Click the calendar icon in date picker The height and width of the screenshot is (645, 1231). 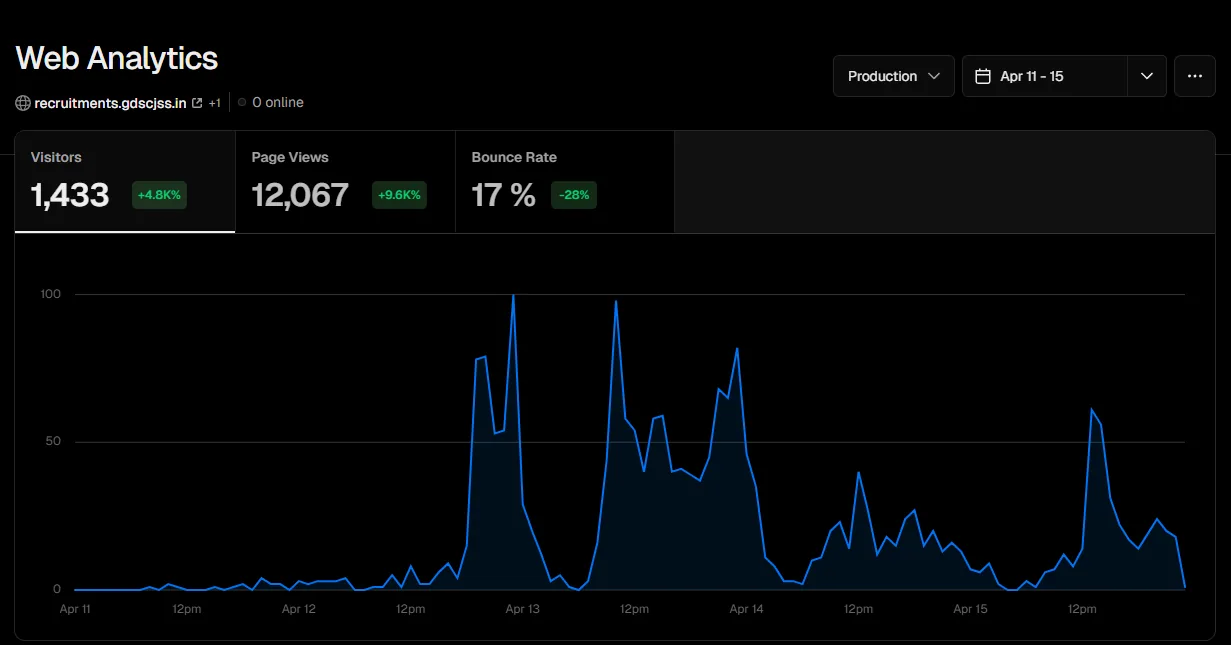(x=982, y=76)
